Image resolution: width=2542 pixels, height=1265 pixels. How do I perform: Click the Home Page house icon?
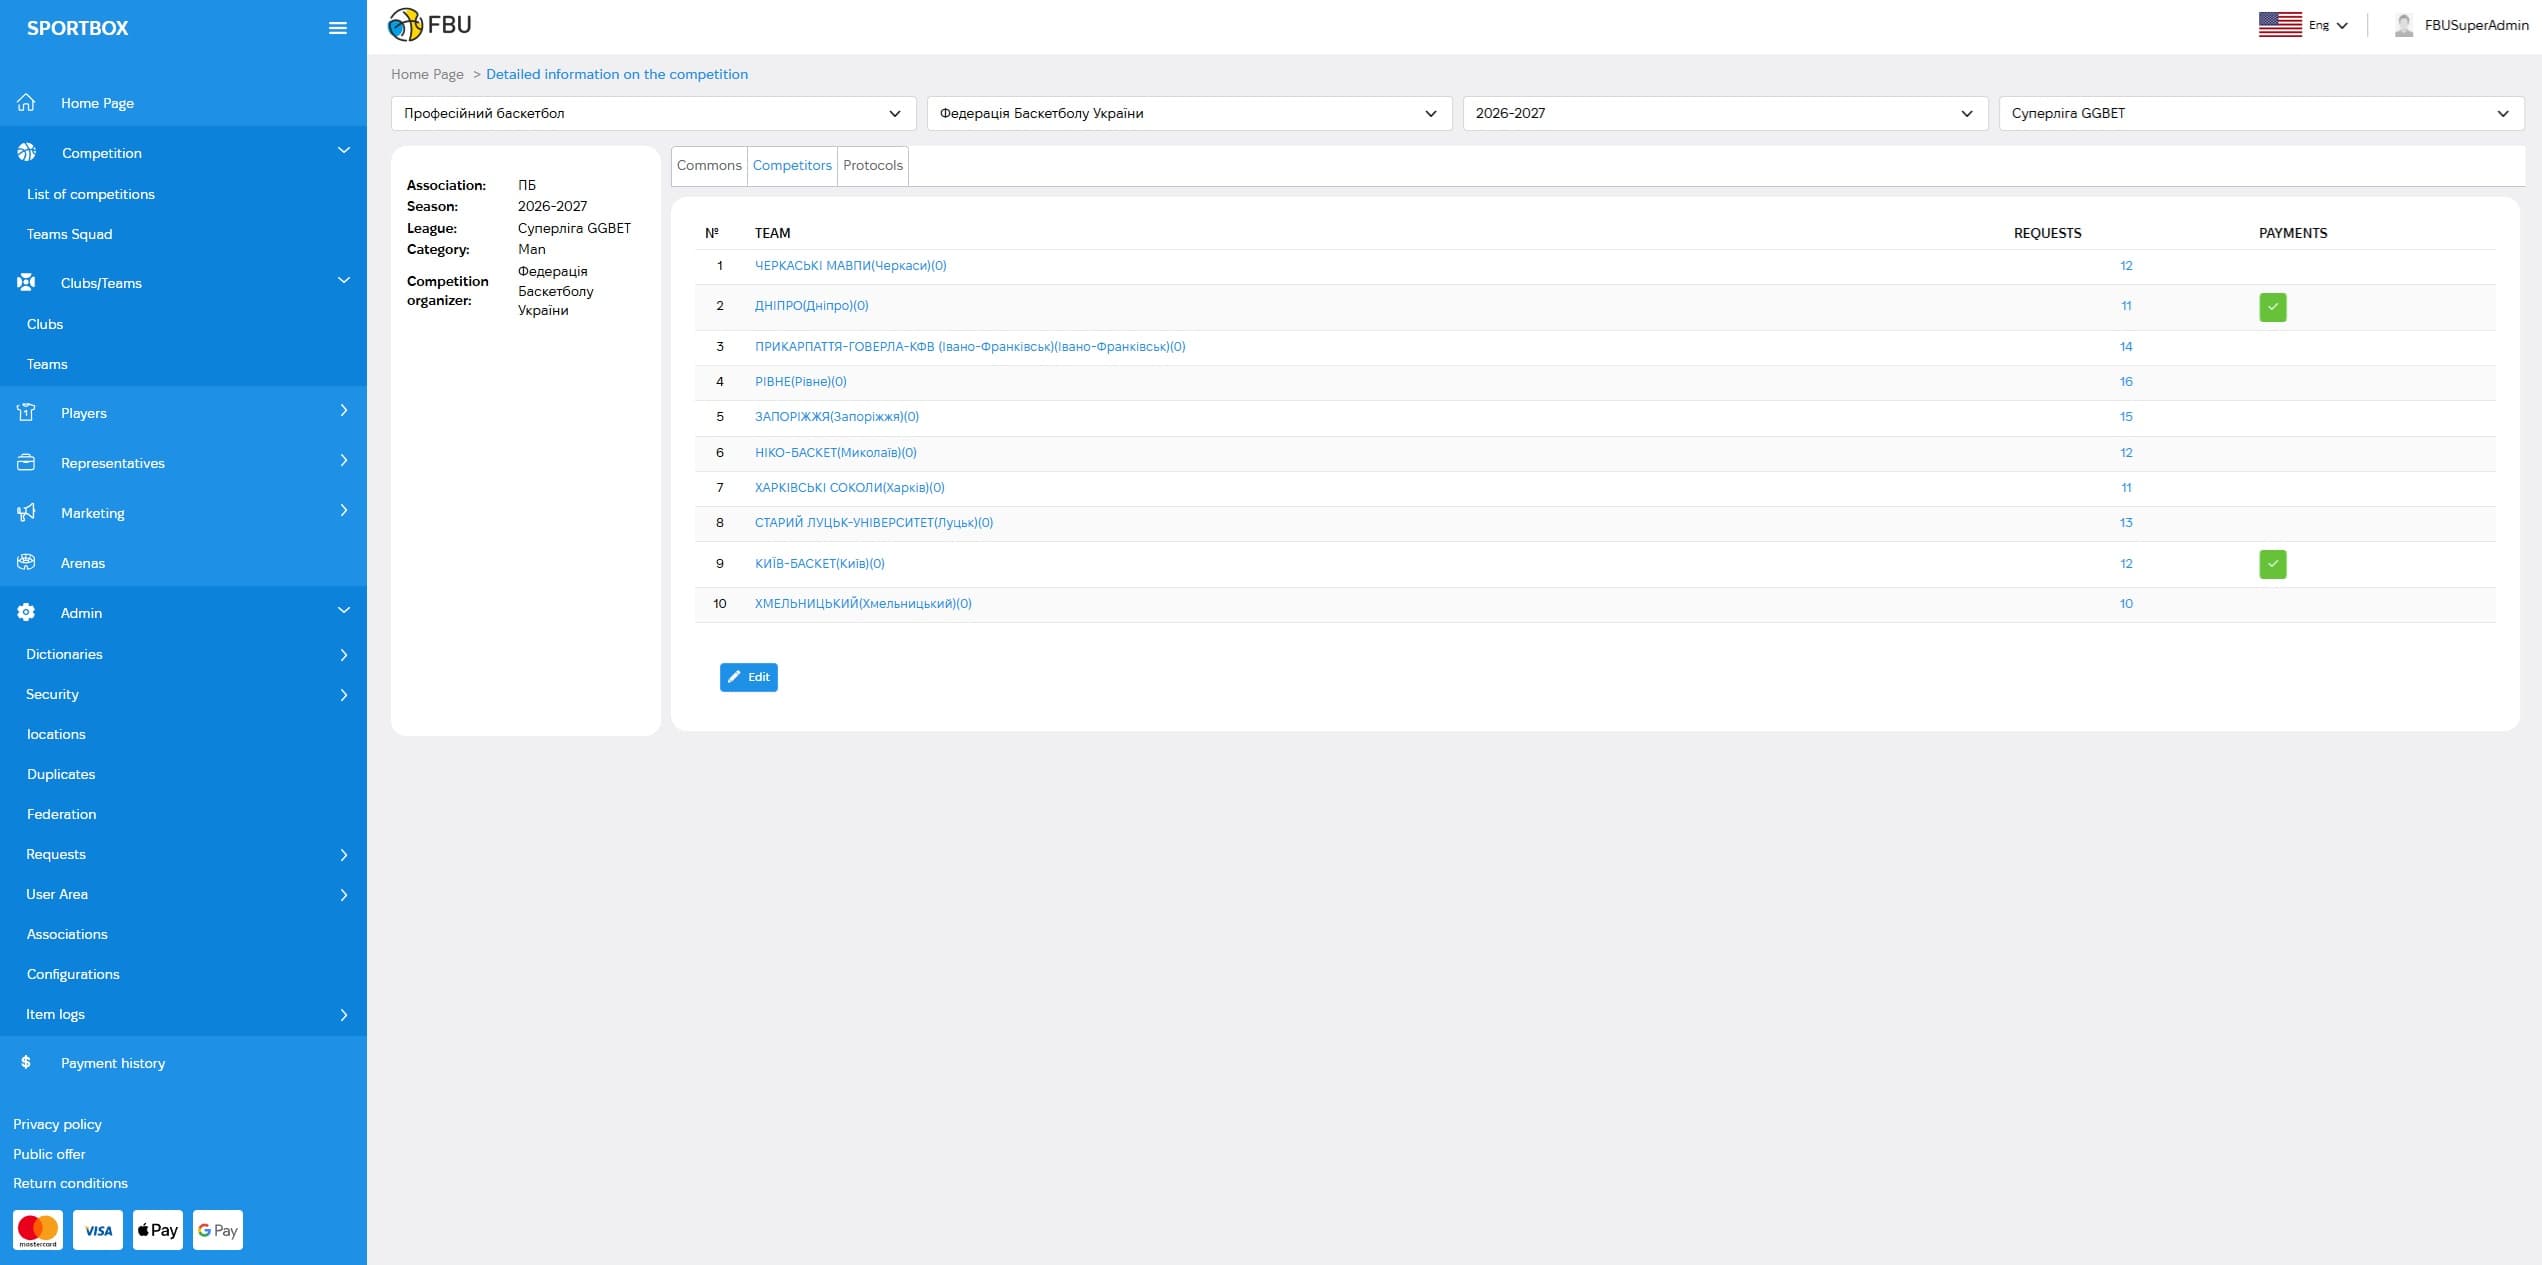click(26, 102)
